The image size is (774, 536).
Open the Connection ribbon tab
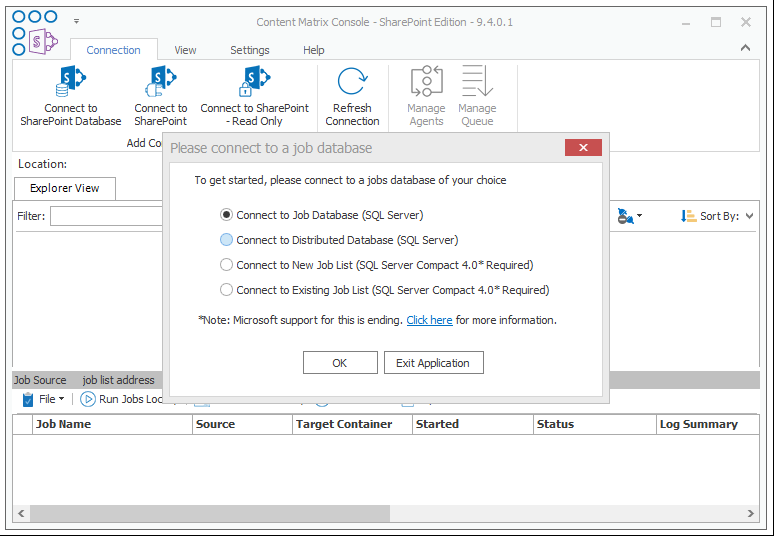[114, 50]
